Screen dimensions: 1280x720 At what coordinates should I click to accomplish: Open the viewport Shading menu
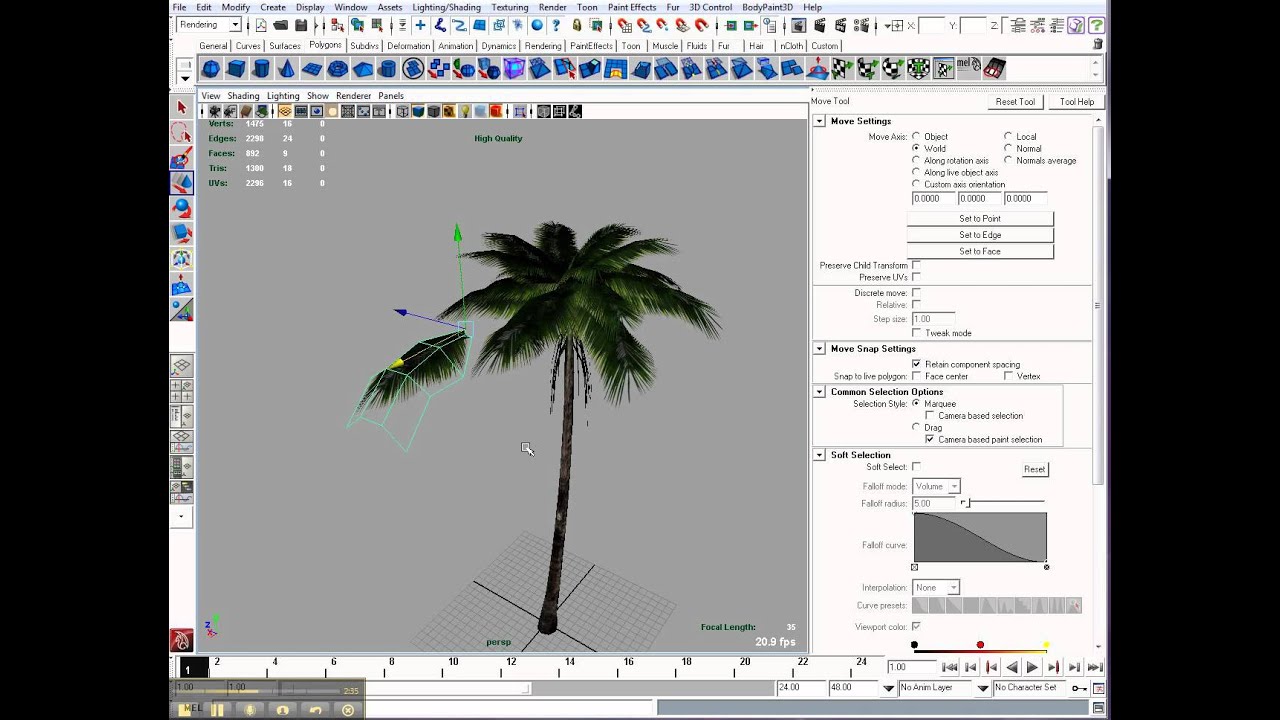click(x=243, y=96)
